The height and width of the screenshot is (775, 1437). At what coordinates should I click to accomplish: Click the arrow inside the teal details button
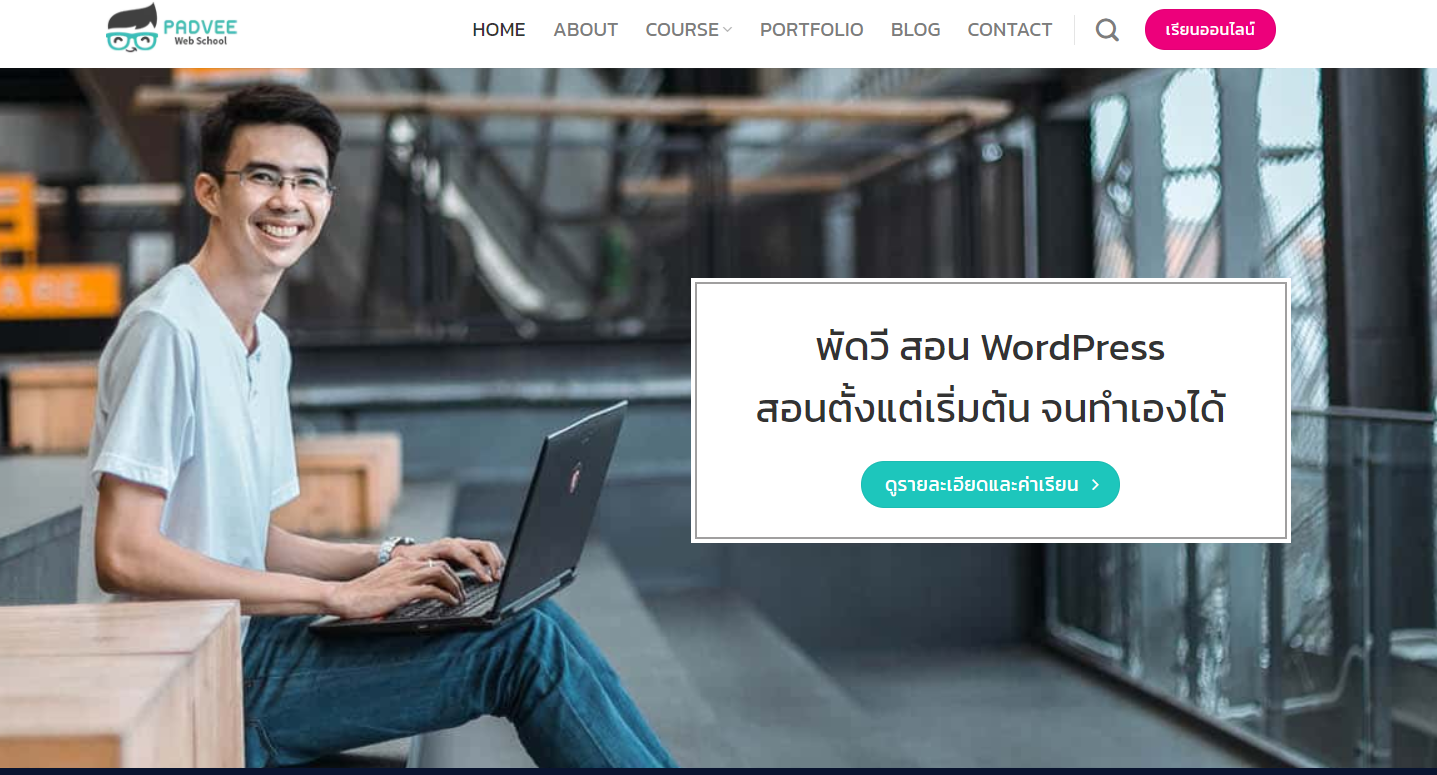1095,485
